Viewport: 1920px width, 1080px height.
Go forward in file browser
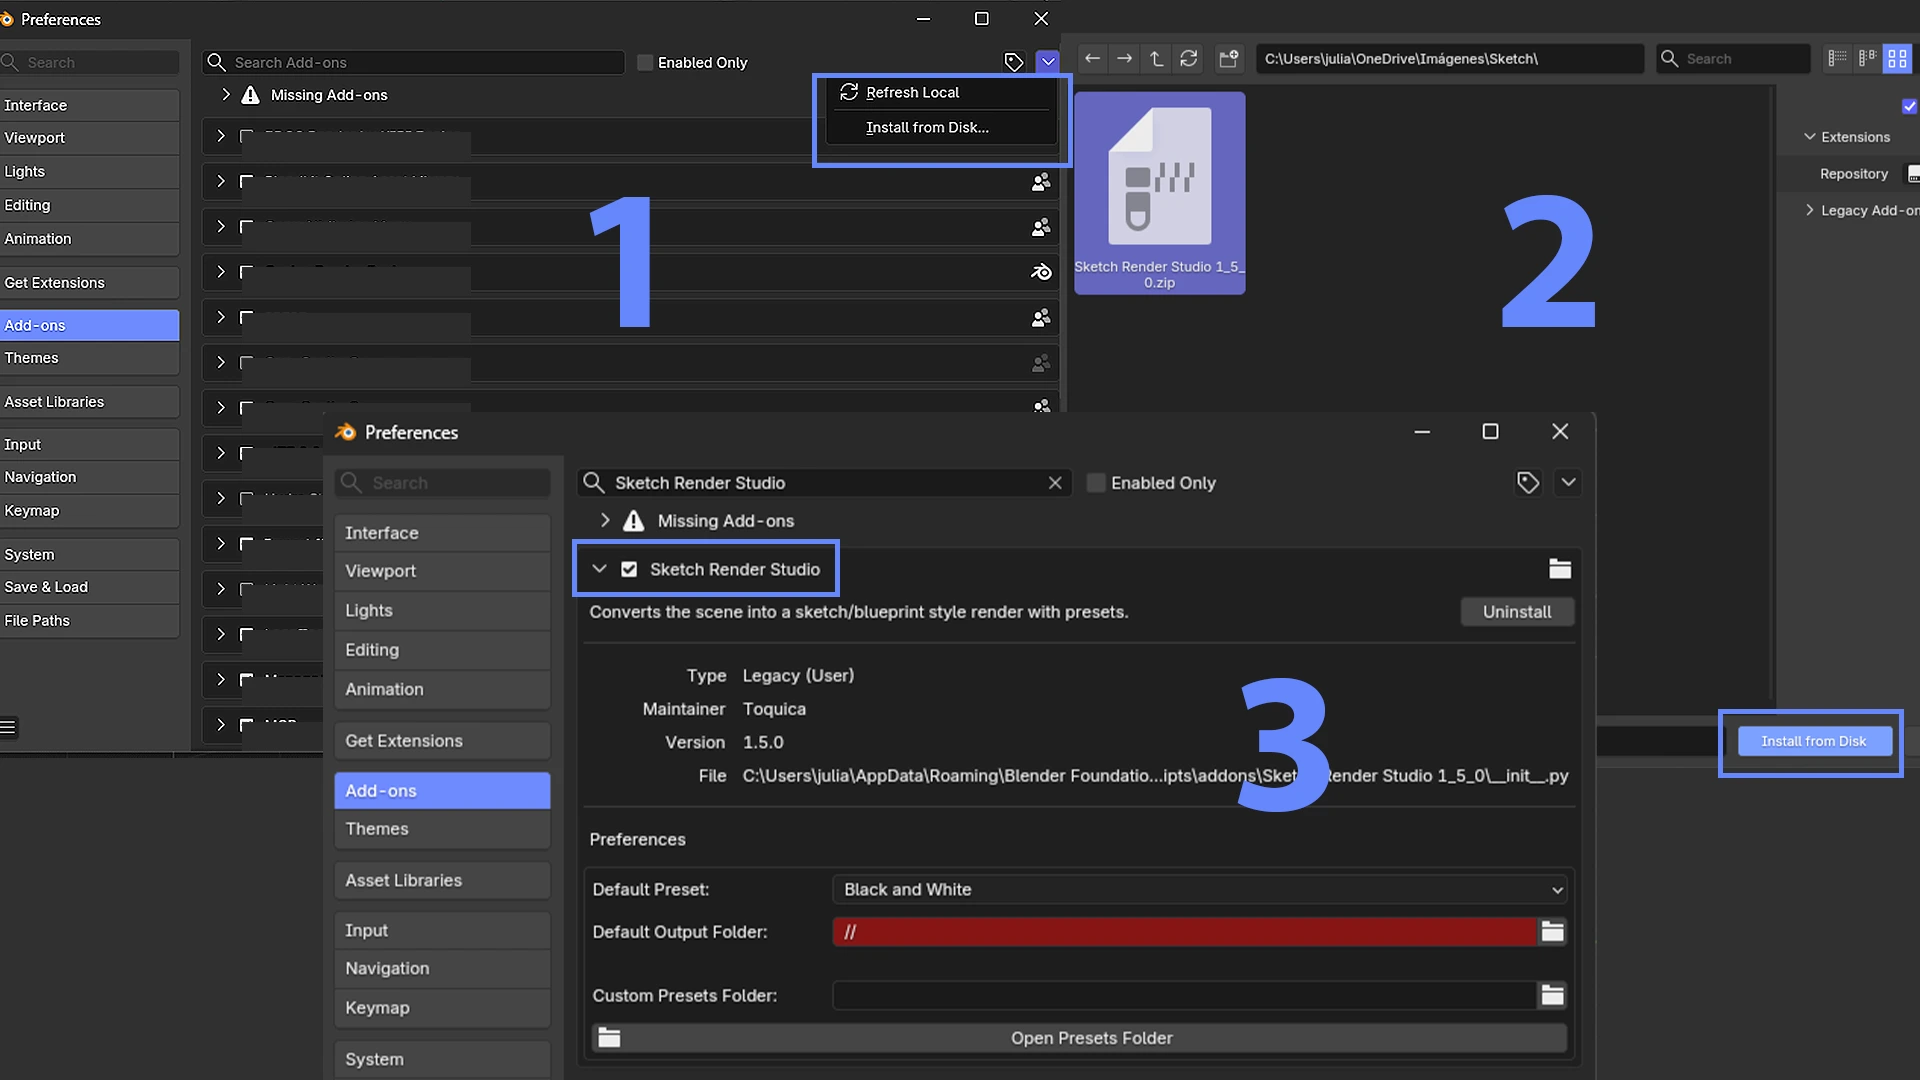tap(1124, 59)
